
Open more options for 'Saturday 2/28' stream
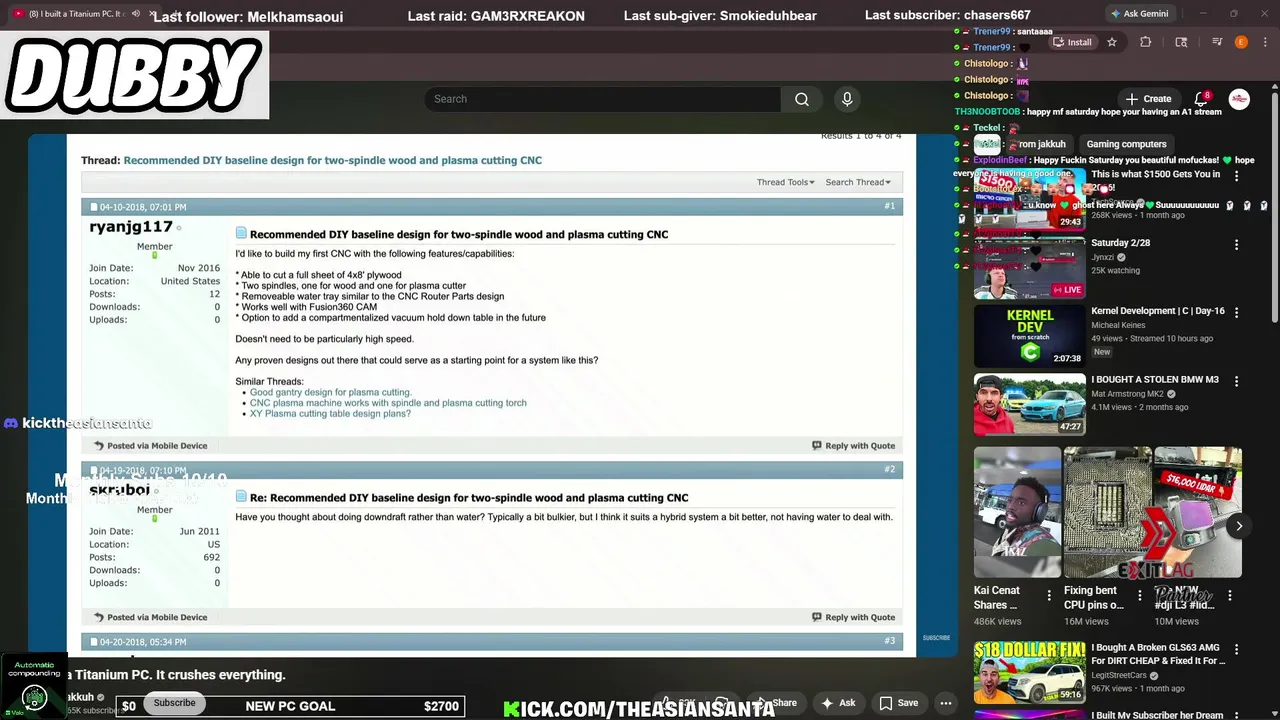click(x=1236, y=245)
